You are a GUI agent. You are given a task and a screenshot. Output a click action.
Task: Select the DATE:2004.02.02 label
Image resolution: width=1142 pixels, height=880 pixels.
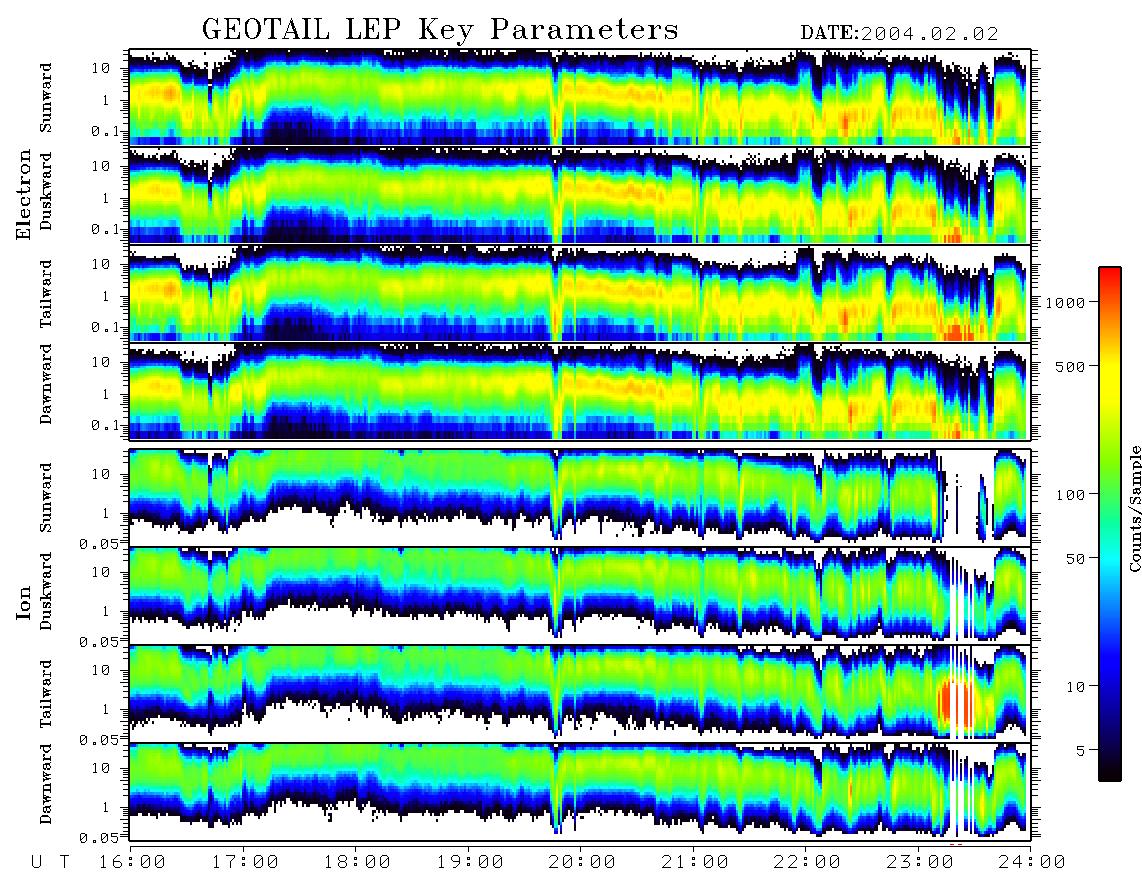(x=899, y=33)
